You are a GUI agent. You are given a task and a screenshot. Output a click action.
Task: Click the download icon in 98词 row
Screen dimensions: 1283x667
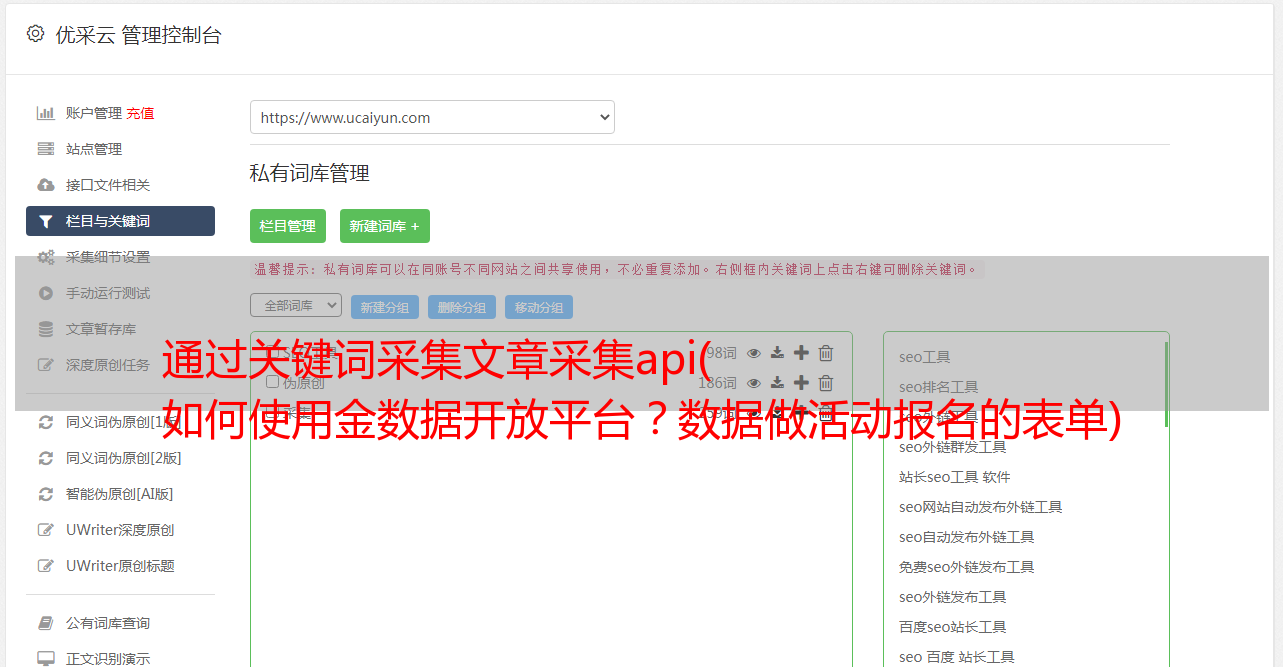[x=777, y=353]
